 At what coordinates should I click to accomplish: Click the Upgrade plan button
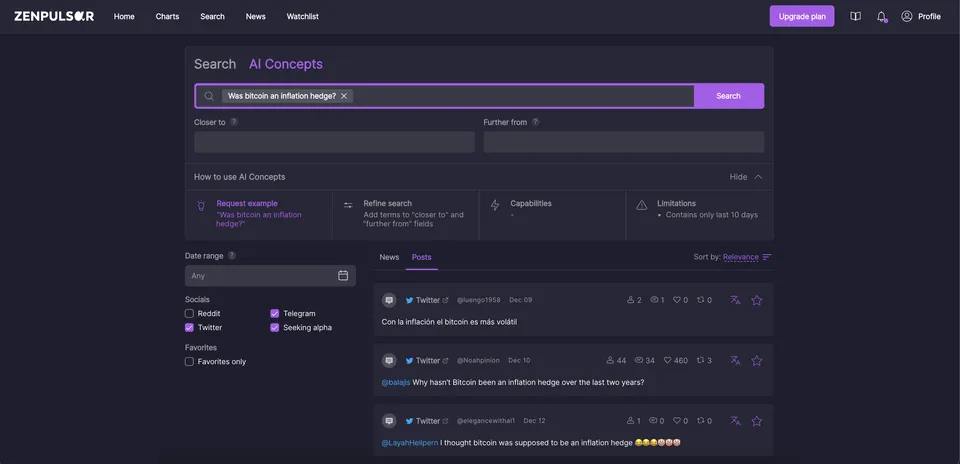tap(802, 17)
